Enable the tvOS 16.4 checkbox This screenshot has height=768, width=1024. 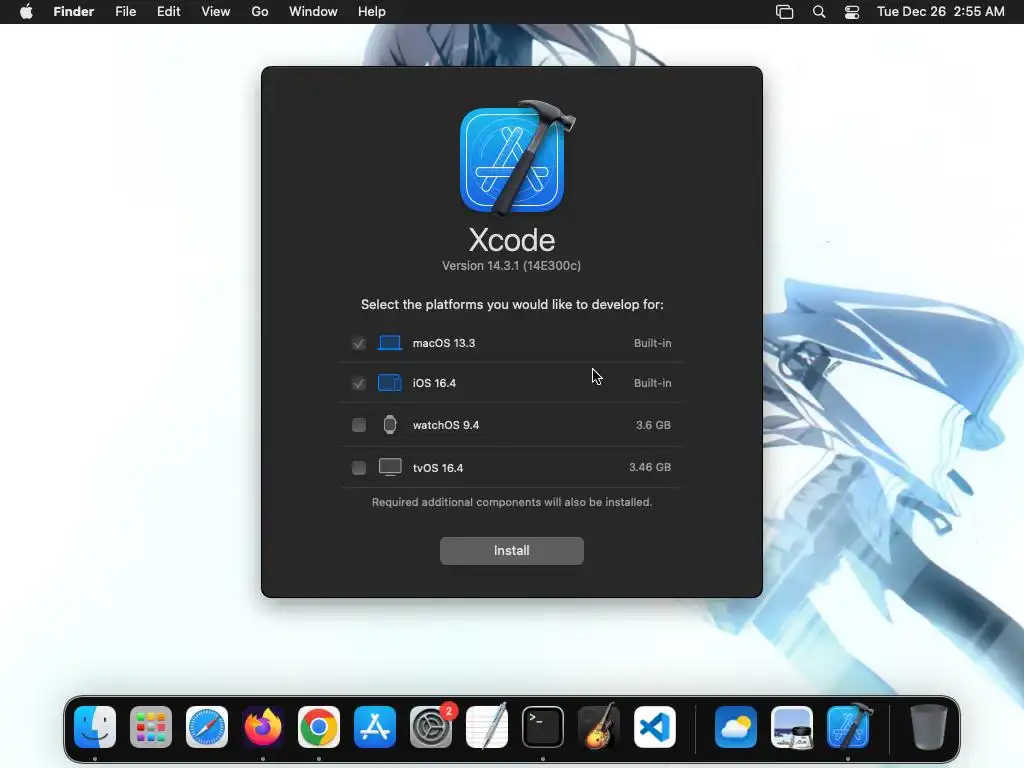359,468
